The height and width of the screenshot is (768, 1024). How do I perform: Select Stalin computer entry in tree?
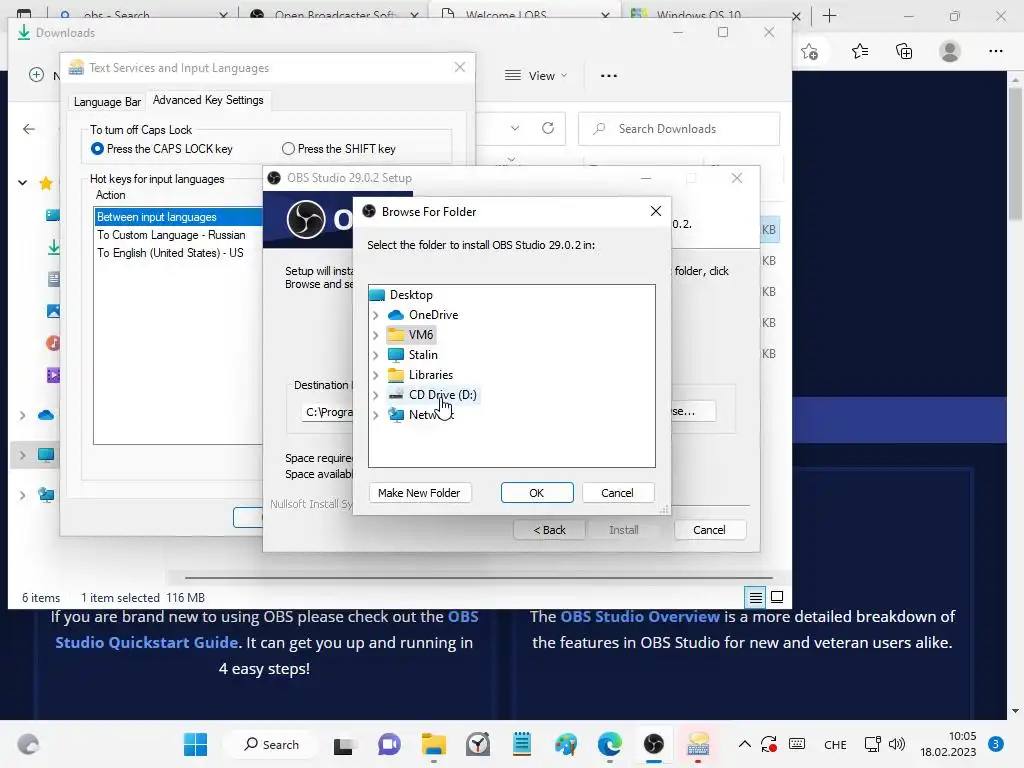coord(413,355)
